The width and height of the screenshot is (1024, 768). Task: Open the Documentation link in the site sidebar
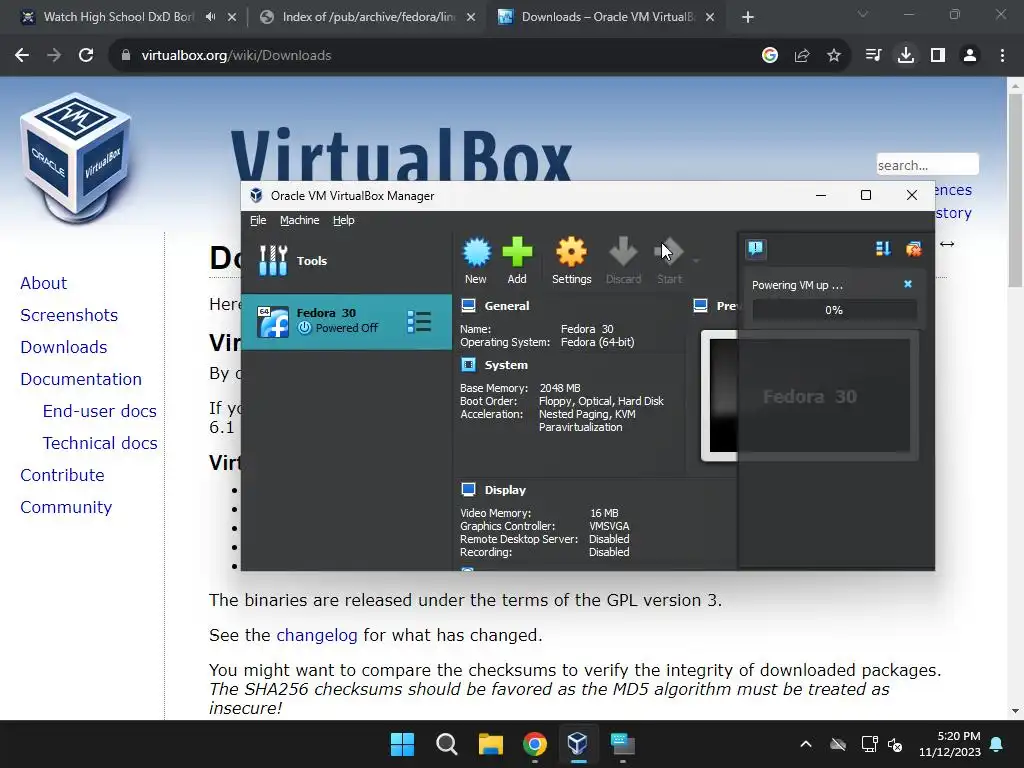click(81, 379)
